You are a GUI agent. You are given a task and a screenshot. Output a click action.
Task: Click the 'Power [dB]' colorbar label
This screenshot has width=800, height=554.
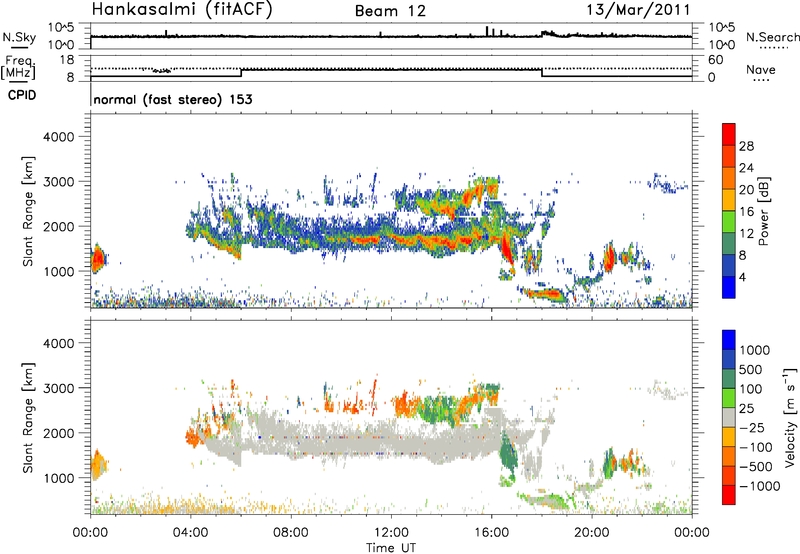coord(763,211)
